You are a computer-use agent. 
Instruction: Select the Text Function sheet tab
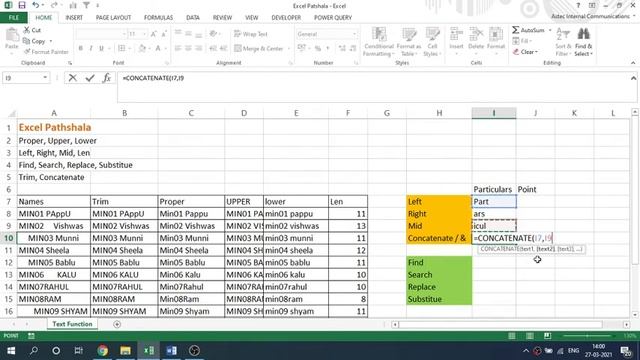[72, 324]
